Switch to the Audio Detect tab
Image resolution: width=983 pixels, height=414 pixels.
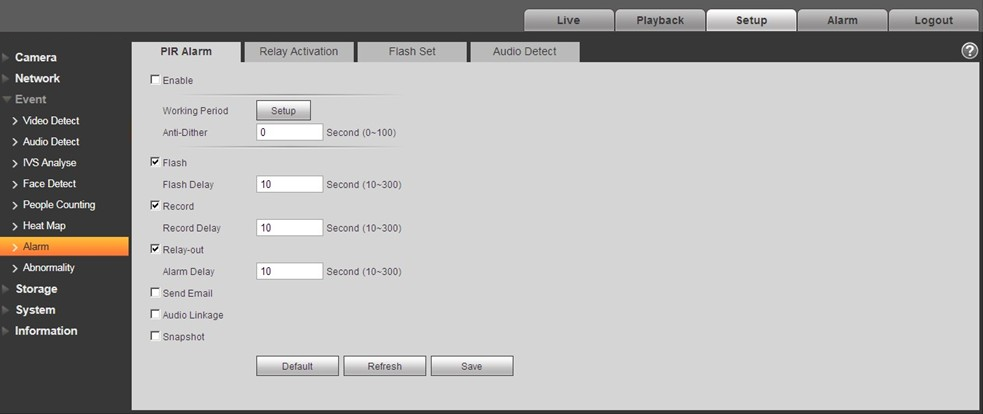pos(525,51)
